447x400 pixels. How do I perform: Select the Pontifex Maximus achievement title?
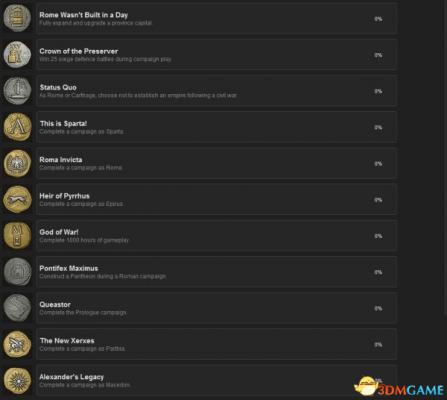(69, 268)
